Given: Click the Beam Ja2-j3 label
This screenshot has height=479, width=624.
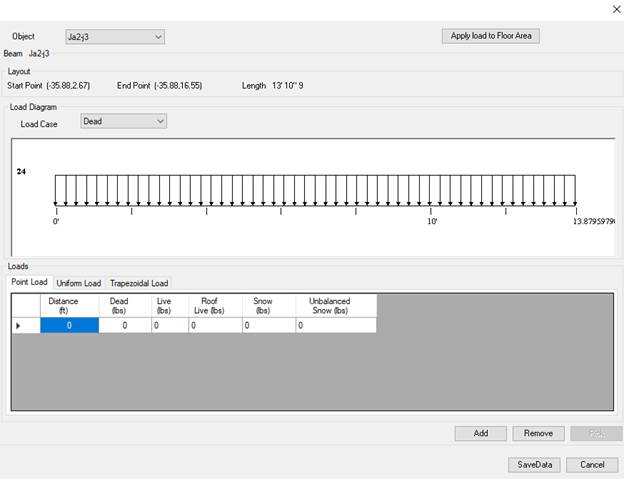Looking at the screenshot, I should 26,54.
